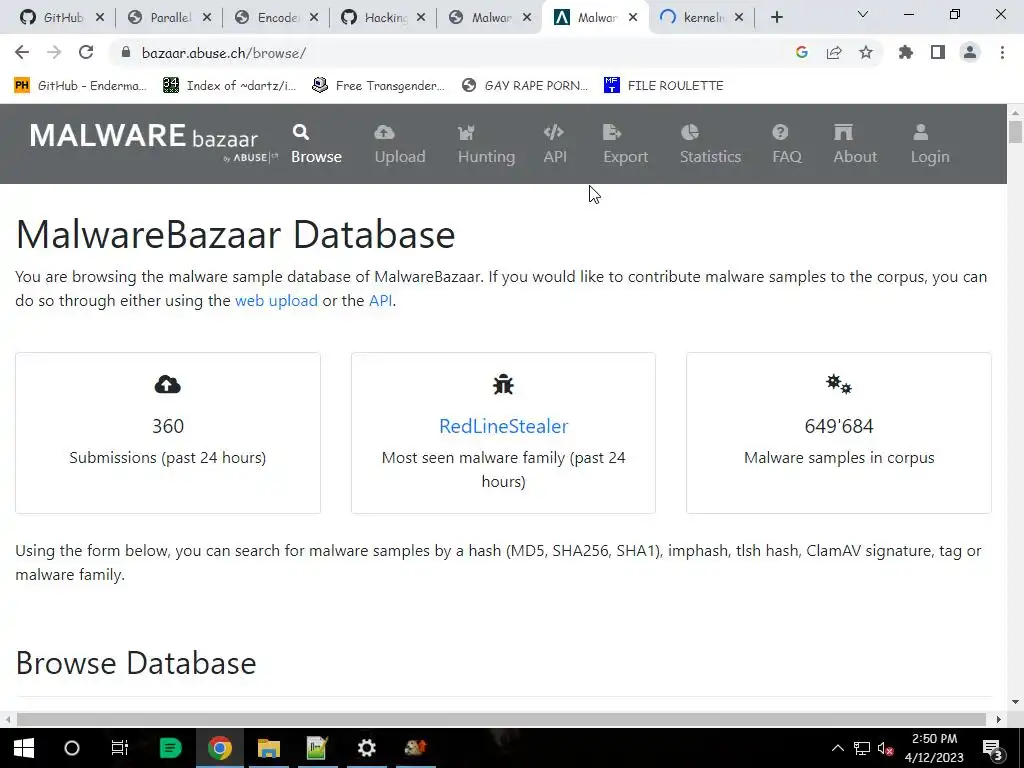
Task: Open the Extensions puzzle icon
Action: tap(906, 52)
